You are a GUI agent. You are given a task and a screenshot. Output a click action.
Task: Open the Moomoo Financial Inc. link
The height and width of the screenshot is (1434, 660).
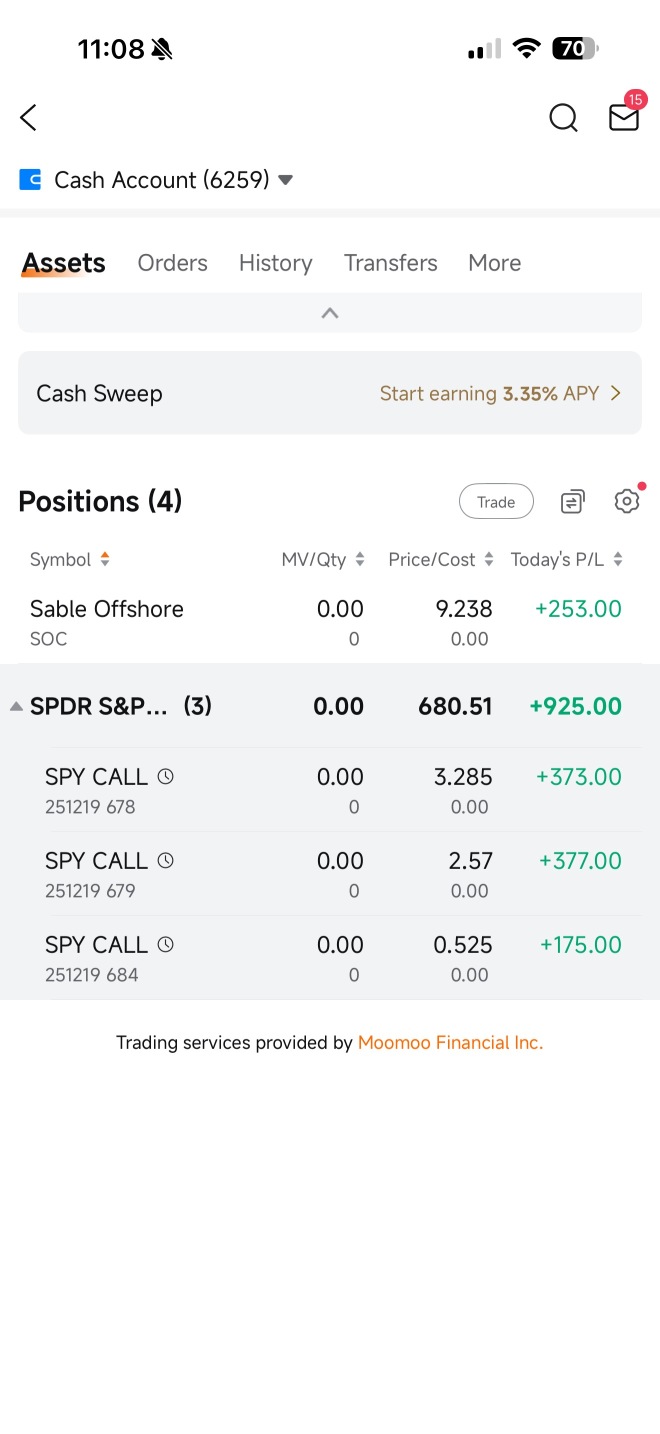pos(450,1043)
